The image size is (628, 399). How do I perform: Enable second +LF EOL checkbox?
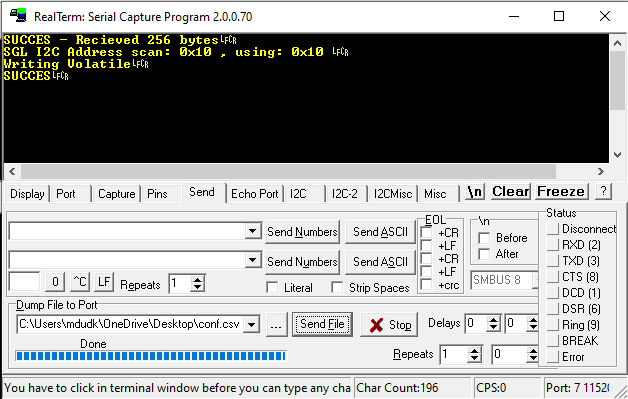point(427,272)
